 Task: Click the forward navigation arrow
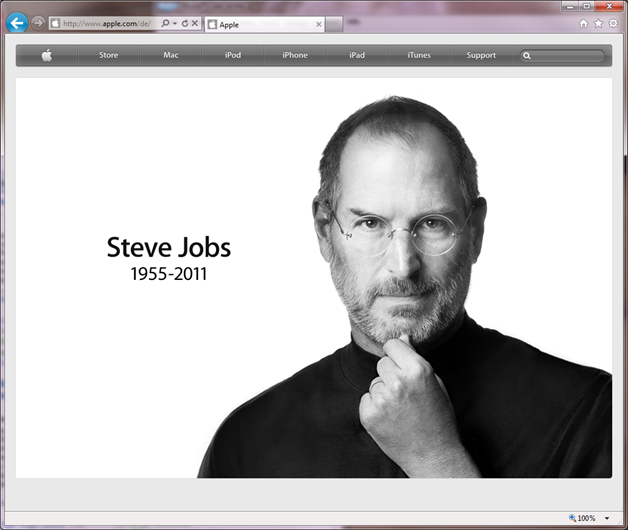tap(38, 23)
